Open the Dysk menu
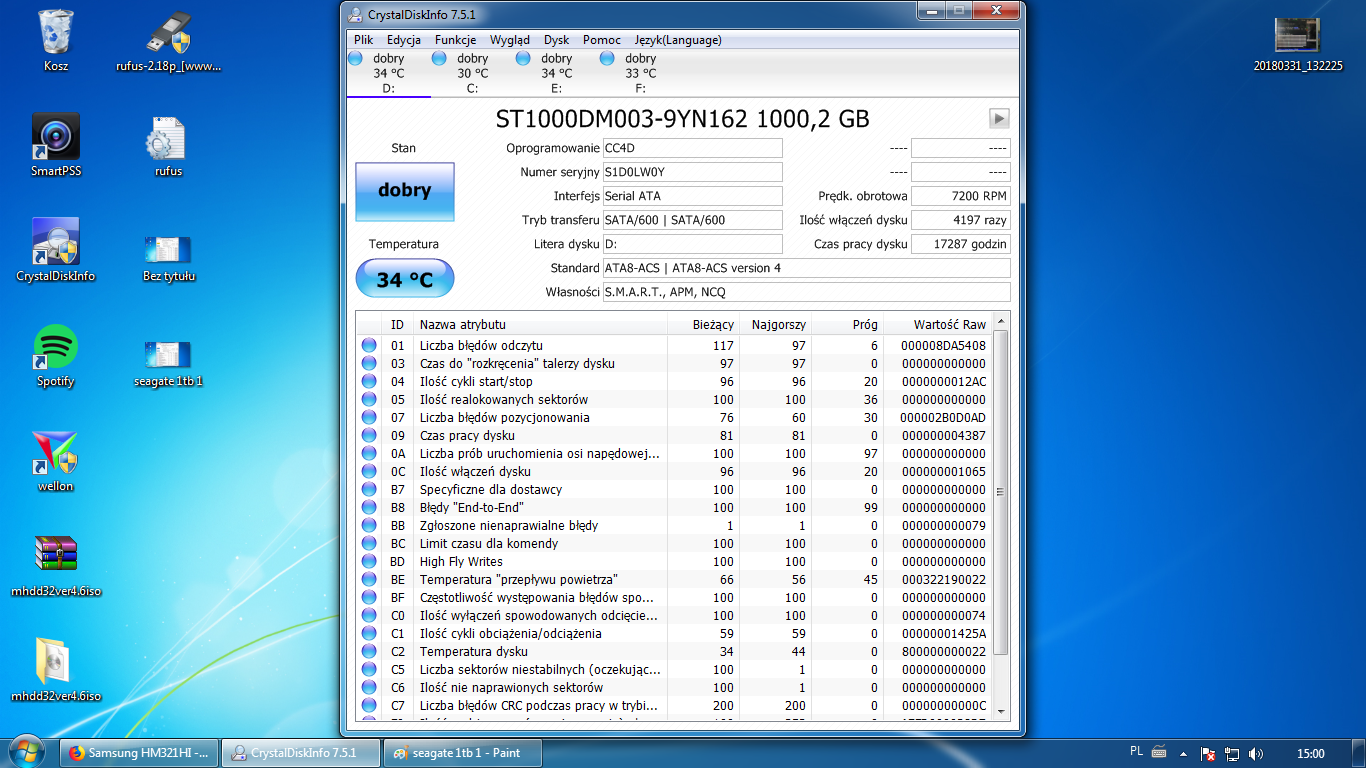1366x768 pixels. pos(557,40)
